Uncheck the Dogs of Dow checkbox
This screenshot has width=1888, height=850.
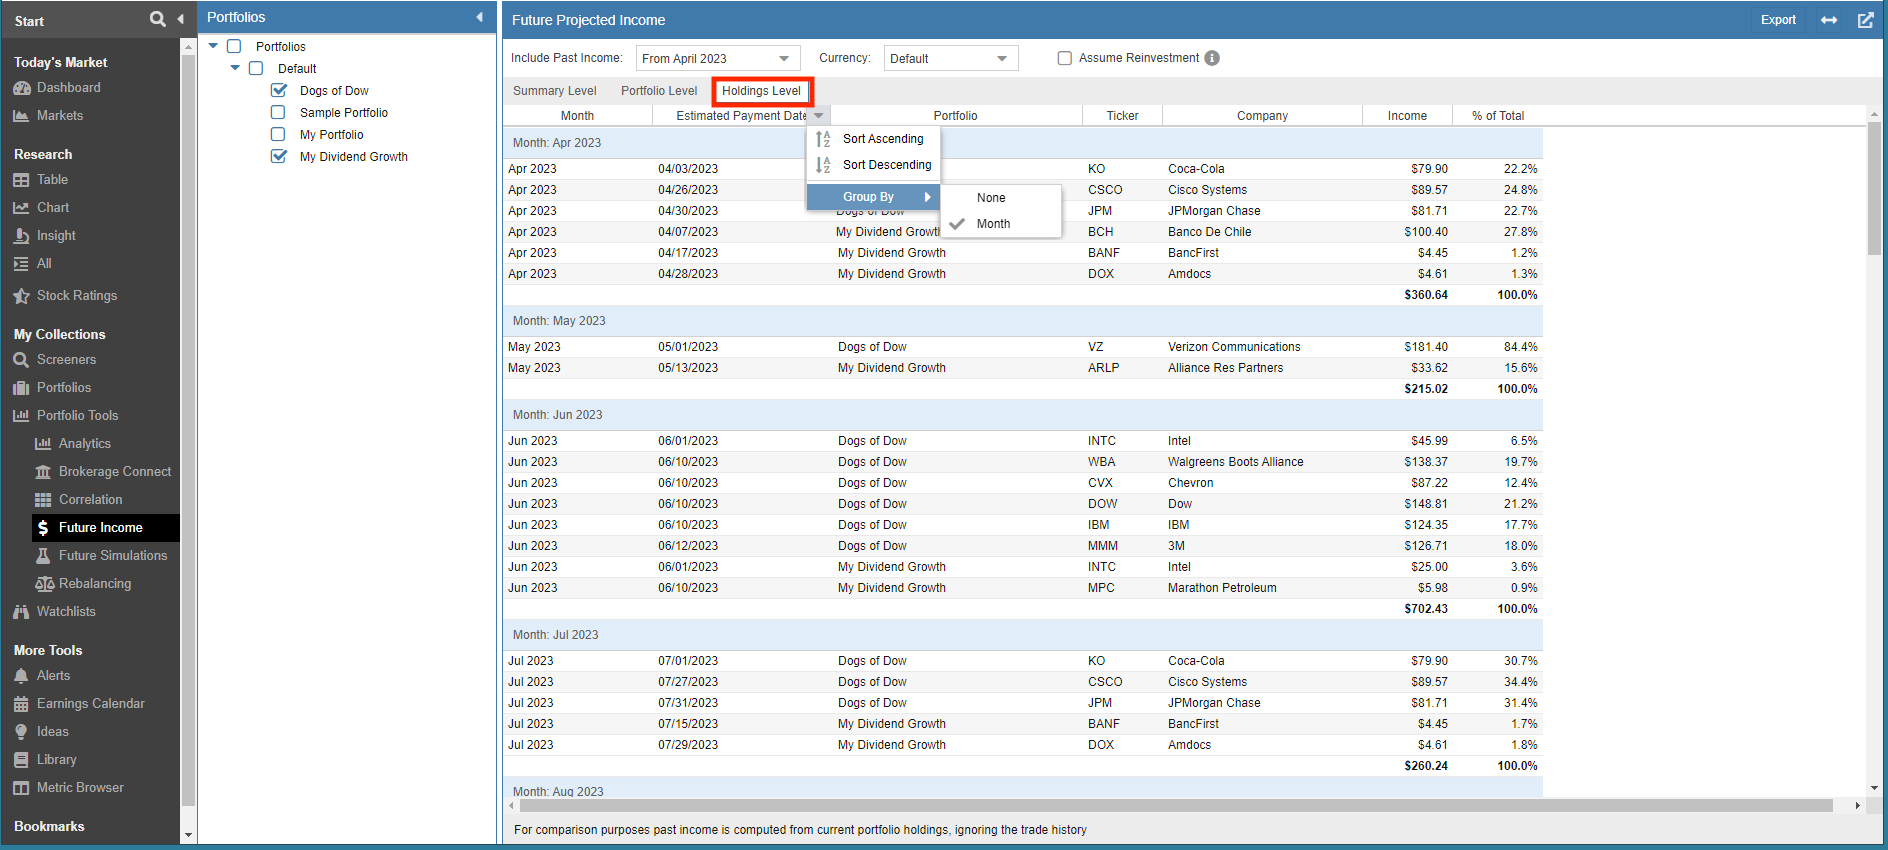pos(279,90)
